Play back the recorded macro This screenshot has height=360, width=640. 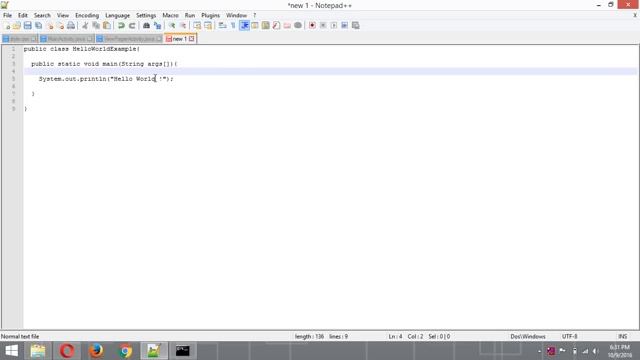(334, 26)
